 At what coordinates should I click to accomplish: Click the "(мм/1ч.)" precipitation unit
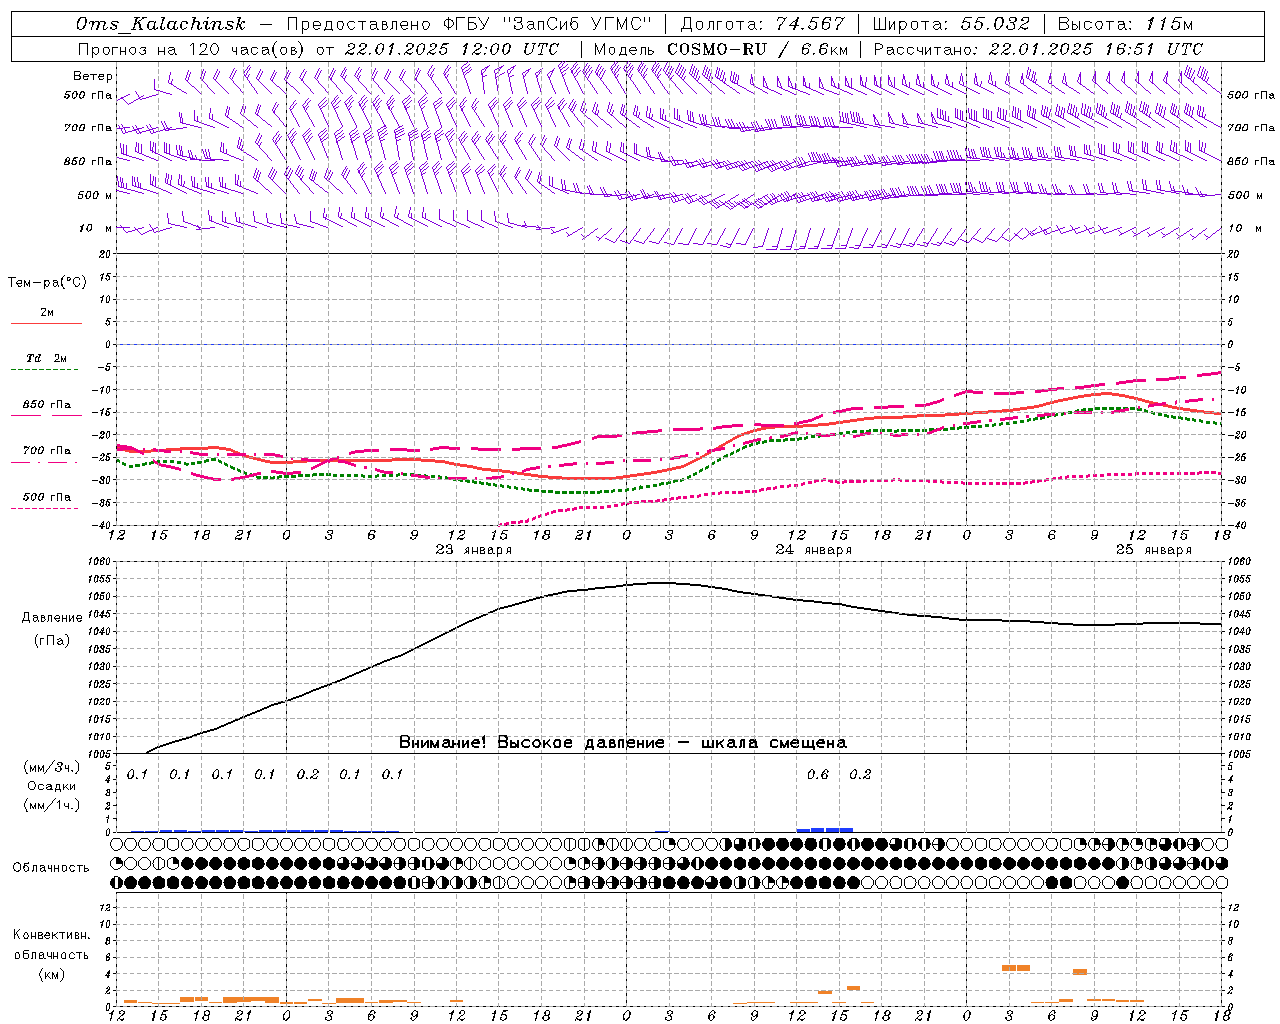click(52, 805)
